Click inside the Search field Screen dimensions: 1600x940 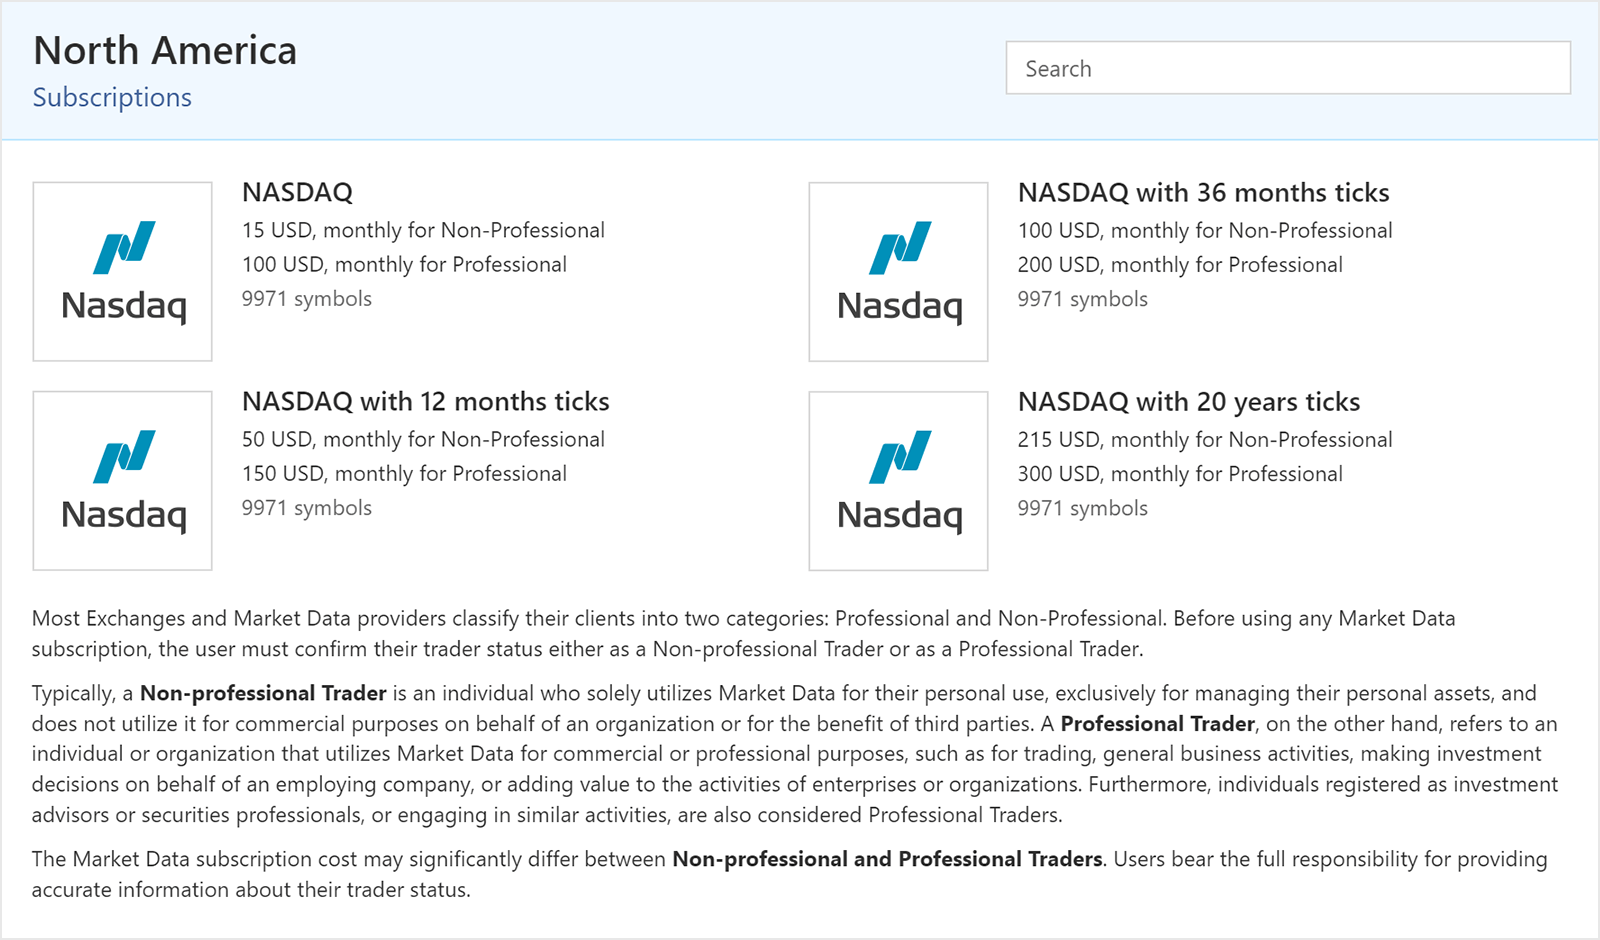pos(1288,68)
